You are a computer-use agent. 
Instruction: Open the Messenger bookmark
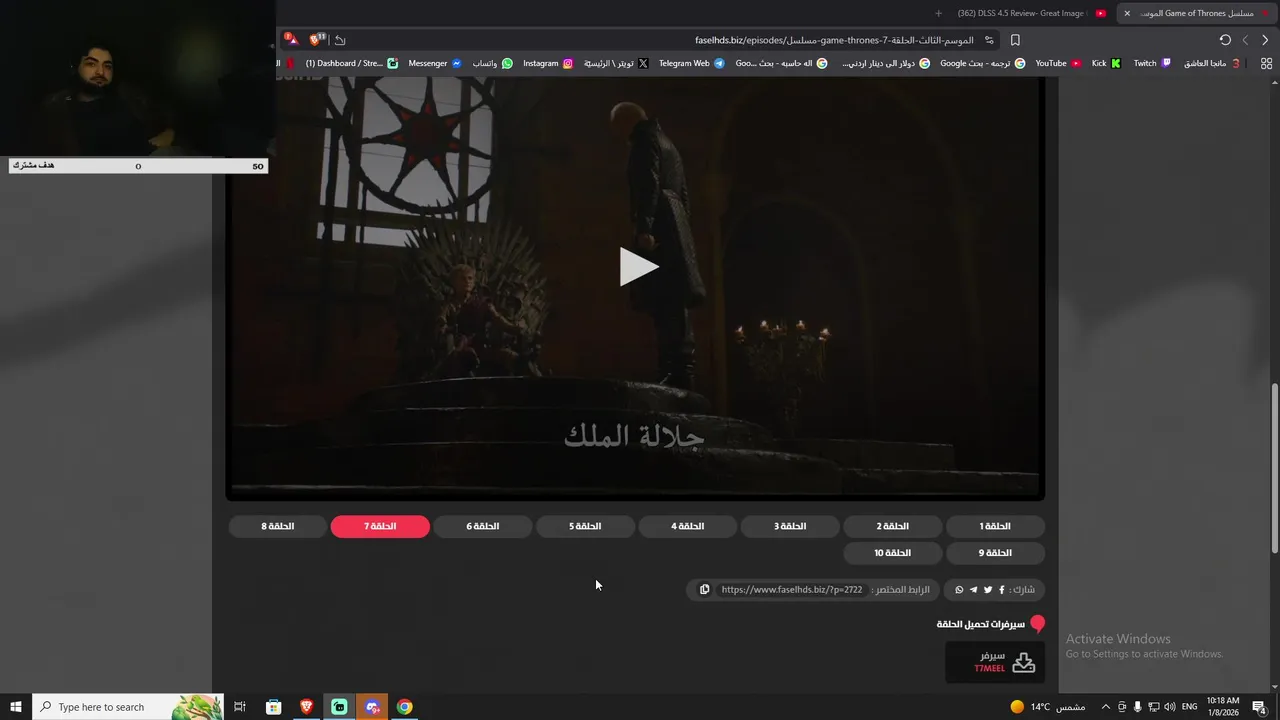[435, 63]
